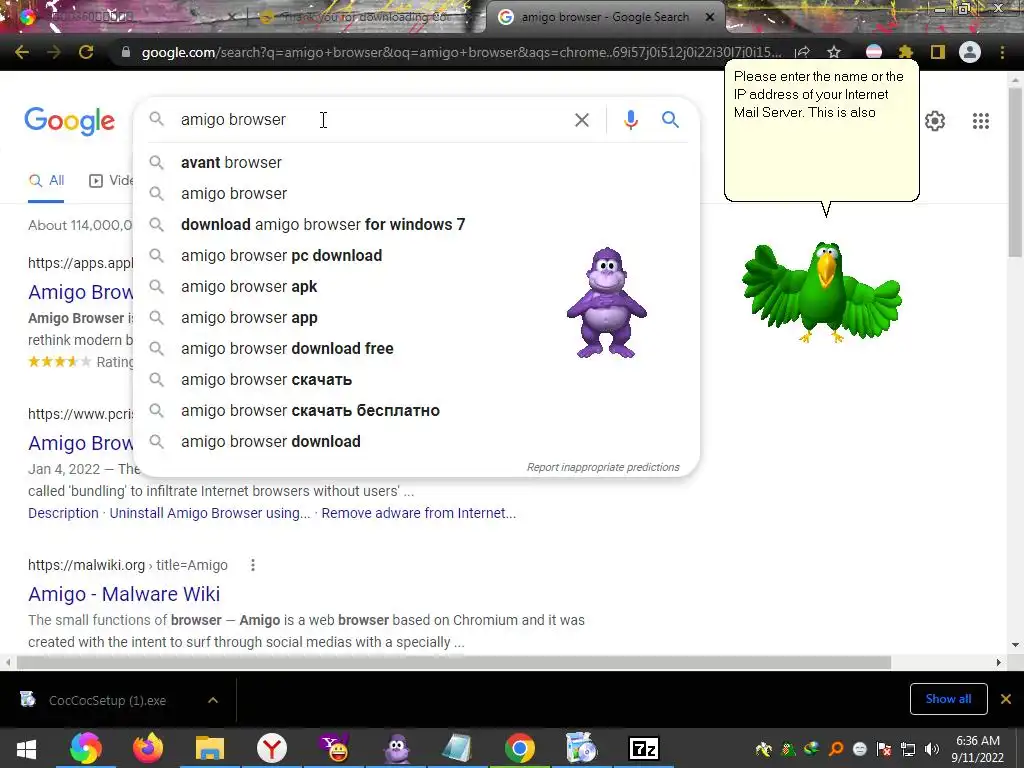
Task: Open more options for malwiki result
Action: pos(253,565)
